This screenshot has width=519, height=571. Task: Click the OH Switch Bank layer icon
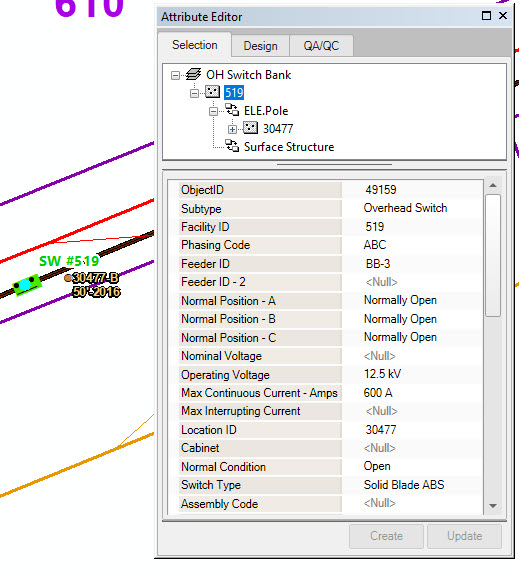193,74
